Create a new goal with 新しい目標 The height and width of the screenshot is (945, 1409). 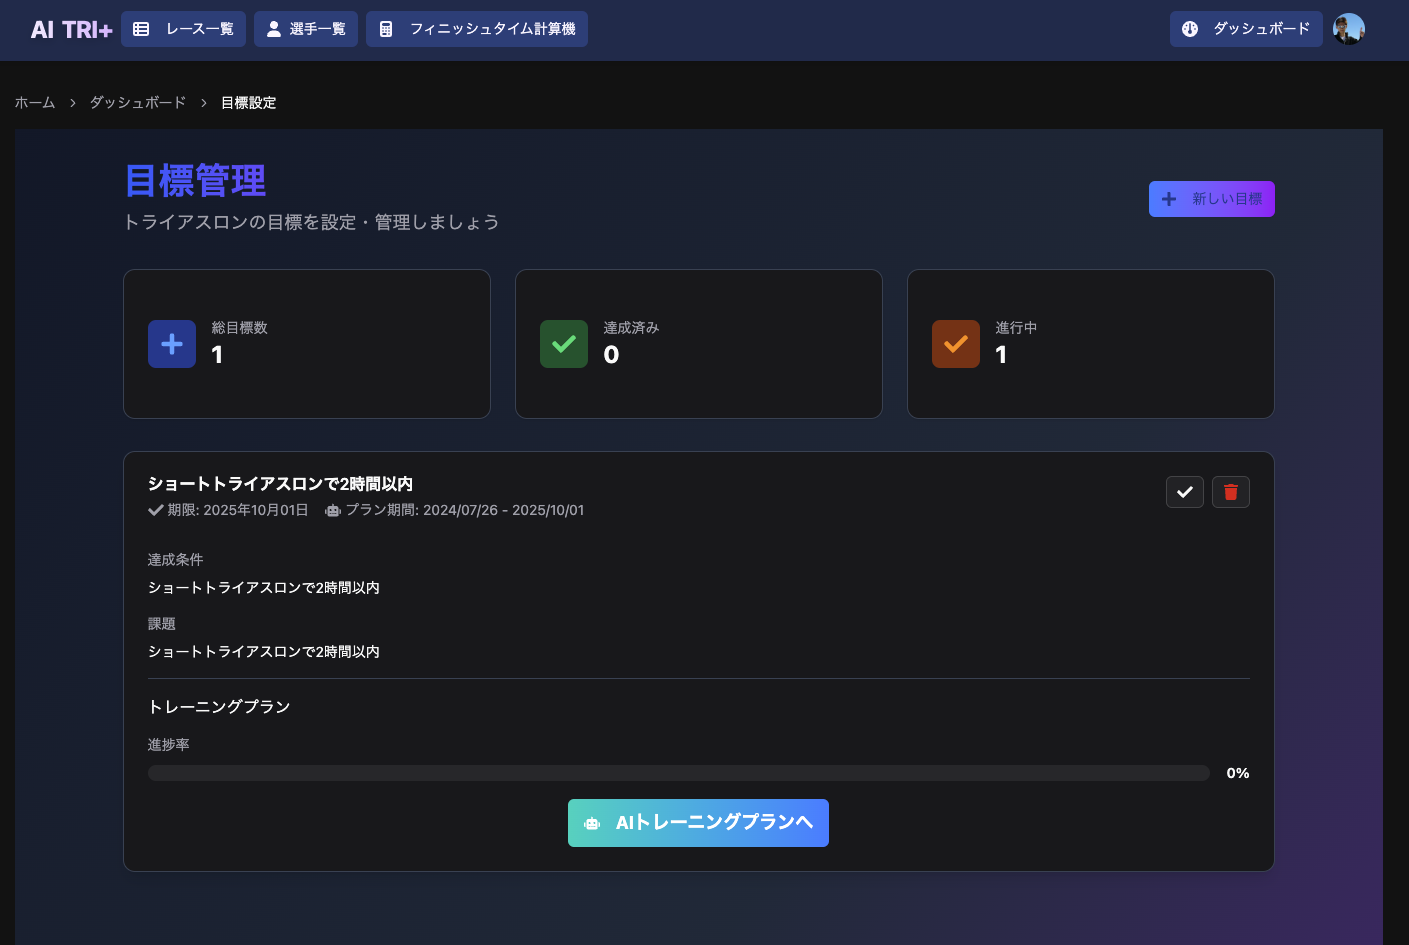(1211, 199)
